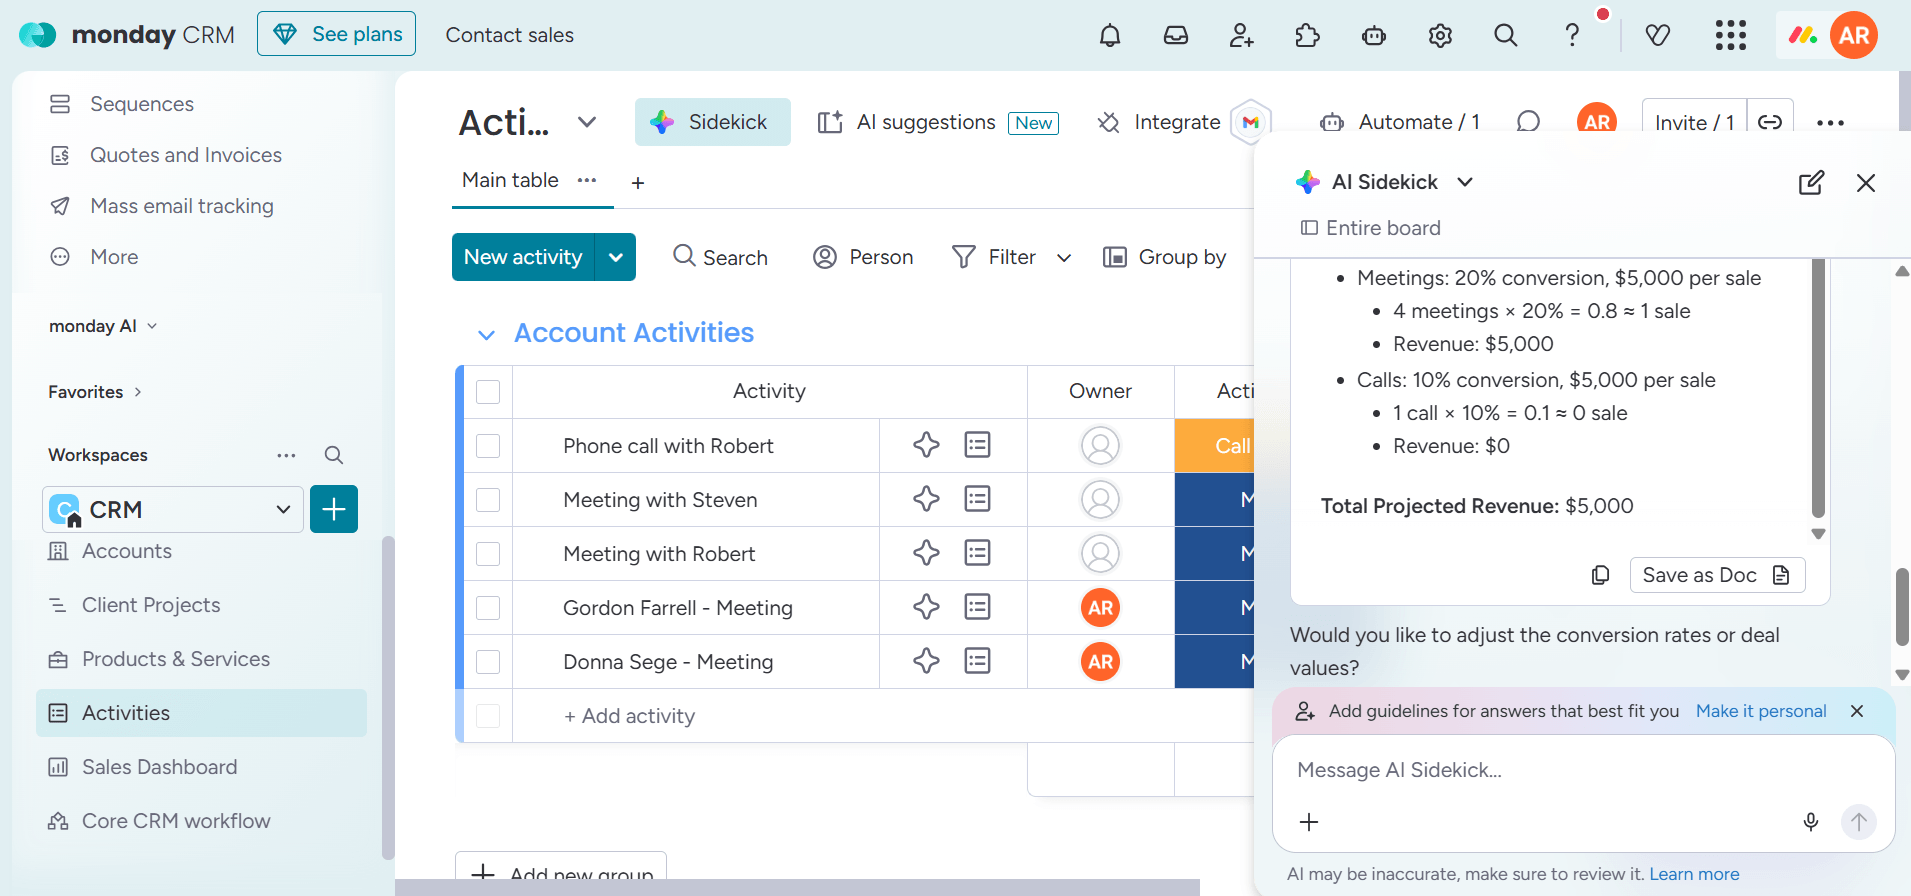This screenshot has height=896, width=1911.
Task: Click the Sidekick button
Action: point(712,122)
